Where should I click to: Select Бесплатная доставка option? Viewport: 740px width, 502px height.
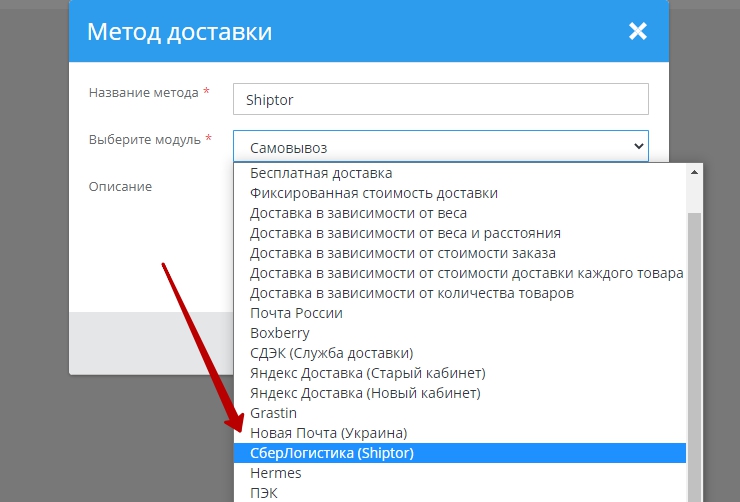coord(321,173)
